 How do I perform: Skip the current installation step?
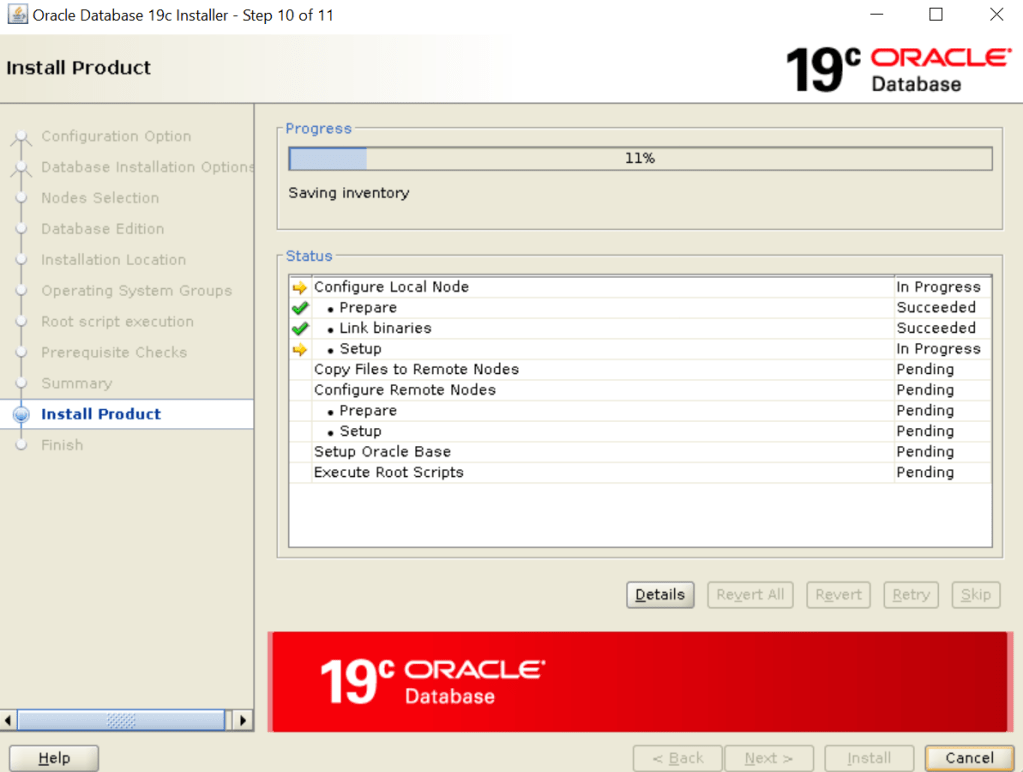pyautogui.click(x=975, y=594)
